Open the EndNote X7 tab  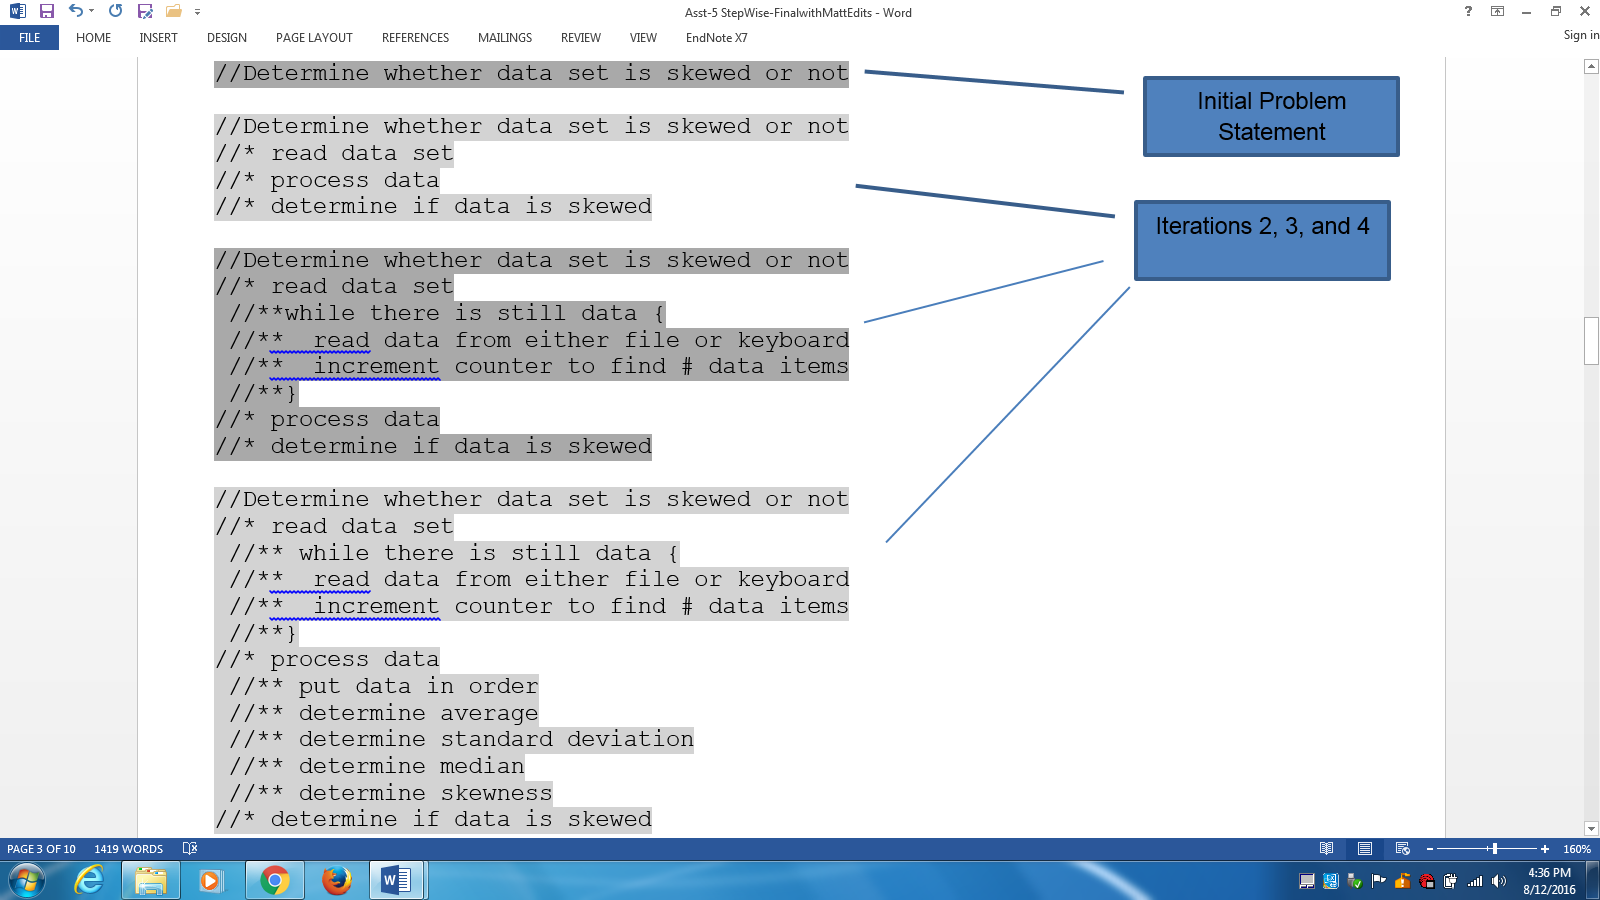click(x=716, y=38)
